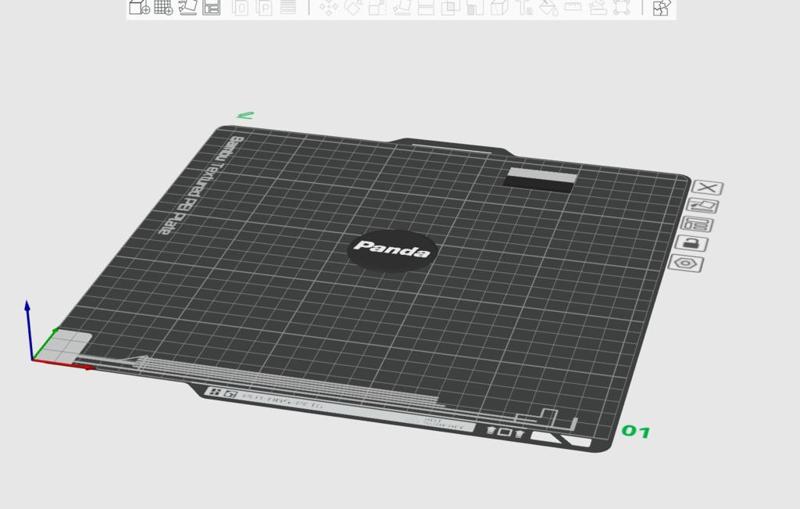Select the Rotate tool icon

tap(353, 8)
